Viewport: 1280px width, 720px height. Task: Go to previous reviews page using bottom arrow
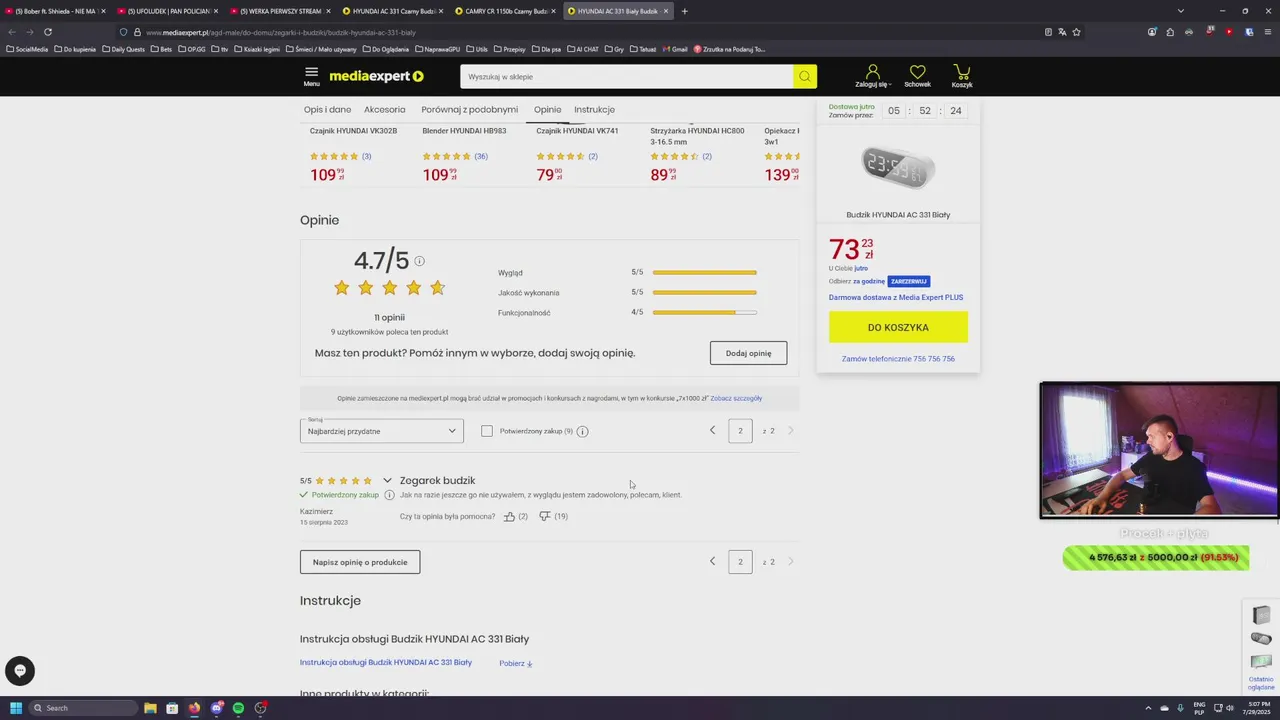pos(713,561)
